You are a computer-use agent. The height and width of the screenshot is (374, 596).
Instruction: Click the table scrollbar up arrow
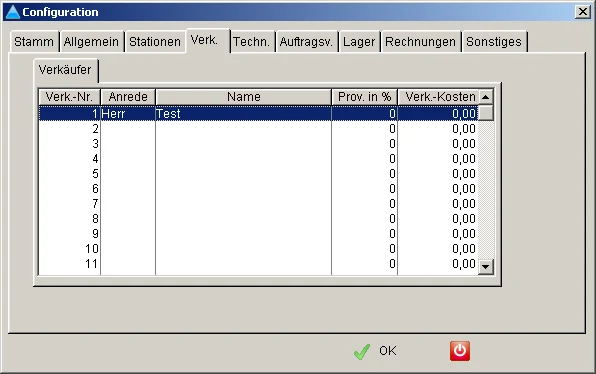click(x=485, y=97)
